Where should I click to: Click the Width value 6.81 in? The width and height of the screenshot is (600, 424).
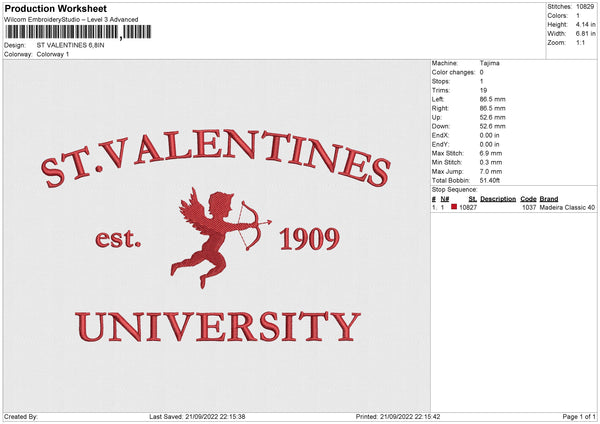585,34
